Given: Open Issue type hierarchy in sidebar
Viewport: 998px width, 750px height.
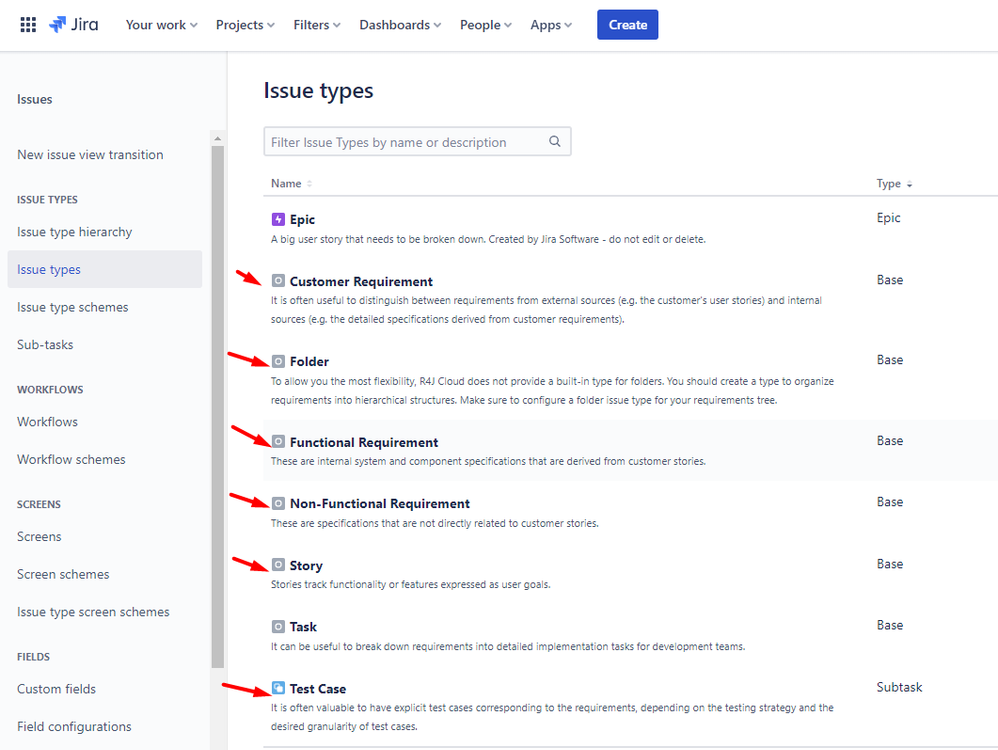Looking at the screenshot, I should click(x=74, y=232).
